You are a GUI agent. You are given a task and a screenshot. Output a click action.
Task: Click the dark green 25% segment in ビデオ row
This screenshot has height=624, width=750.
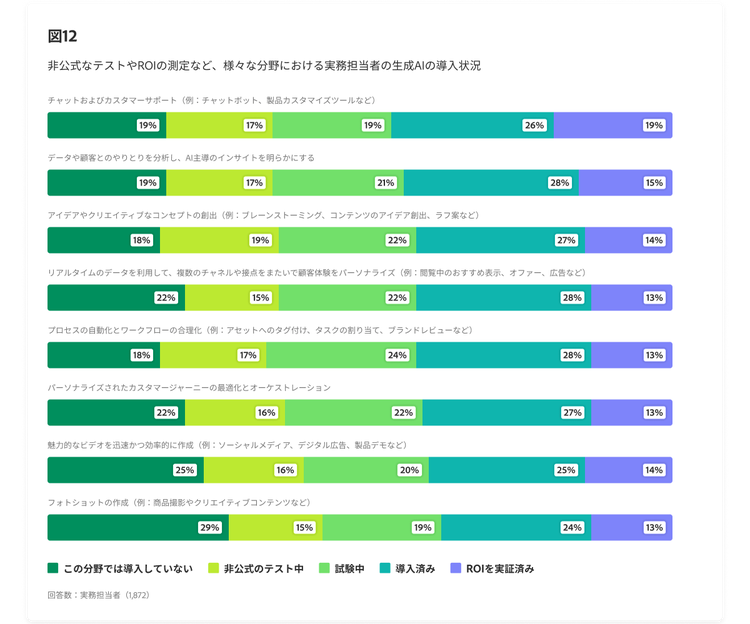[x=125, y=470]
